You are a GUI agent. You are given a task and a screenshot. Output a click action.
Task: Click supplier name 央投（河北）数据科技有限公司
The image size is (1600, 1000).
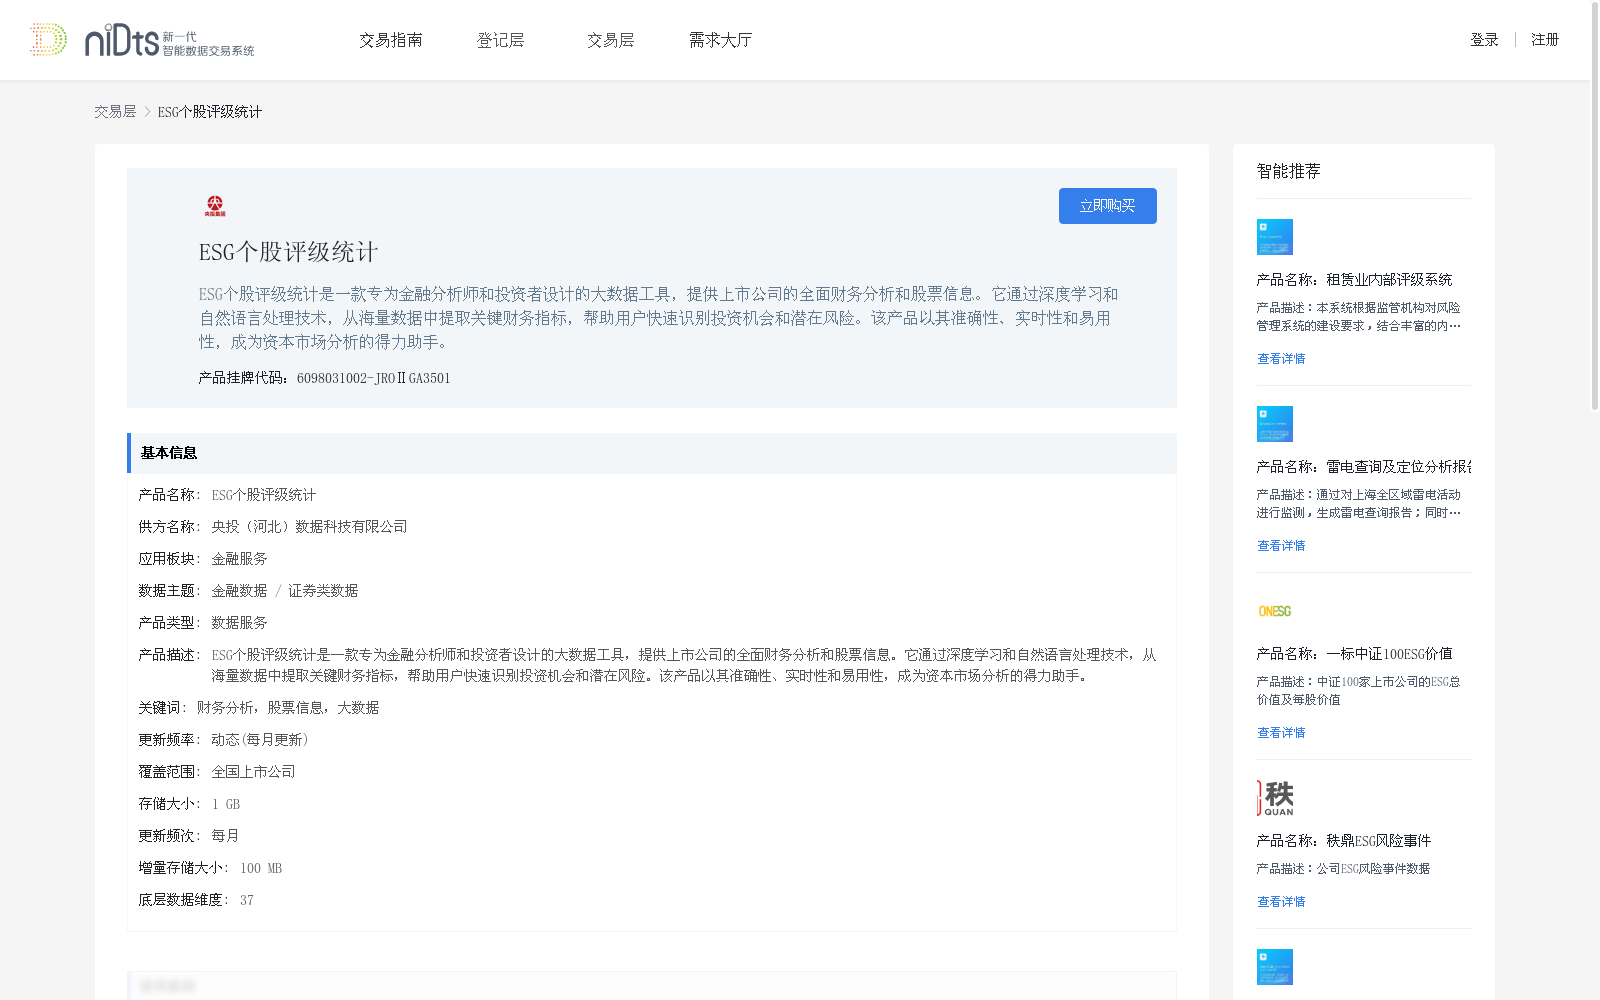click(x=309, y=527)
